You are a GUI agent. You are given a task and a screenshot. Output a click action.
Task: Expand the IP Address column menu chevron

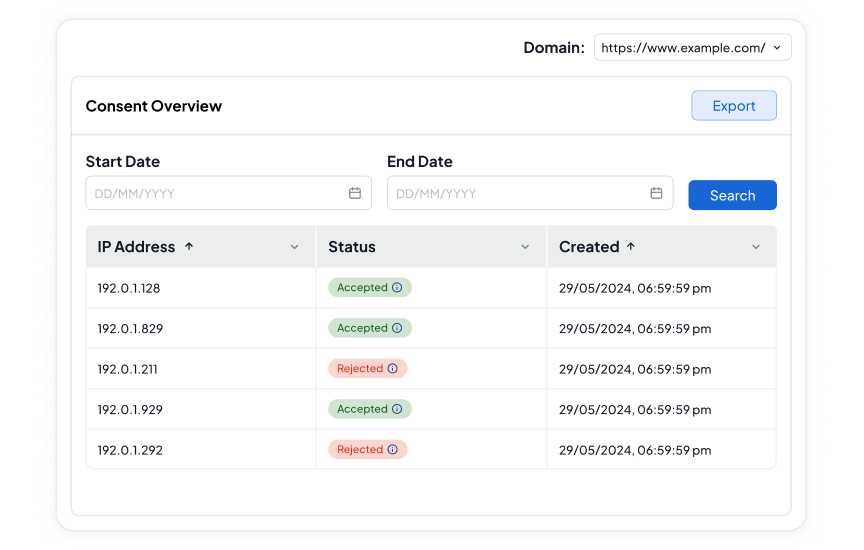coord(294,247)
